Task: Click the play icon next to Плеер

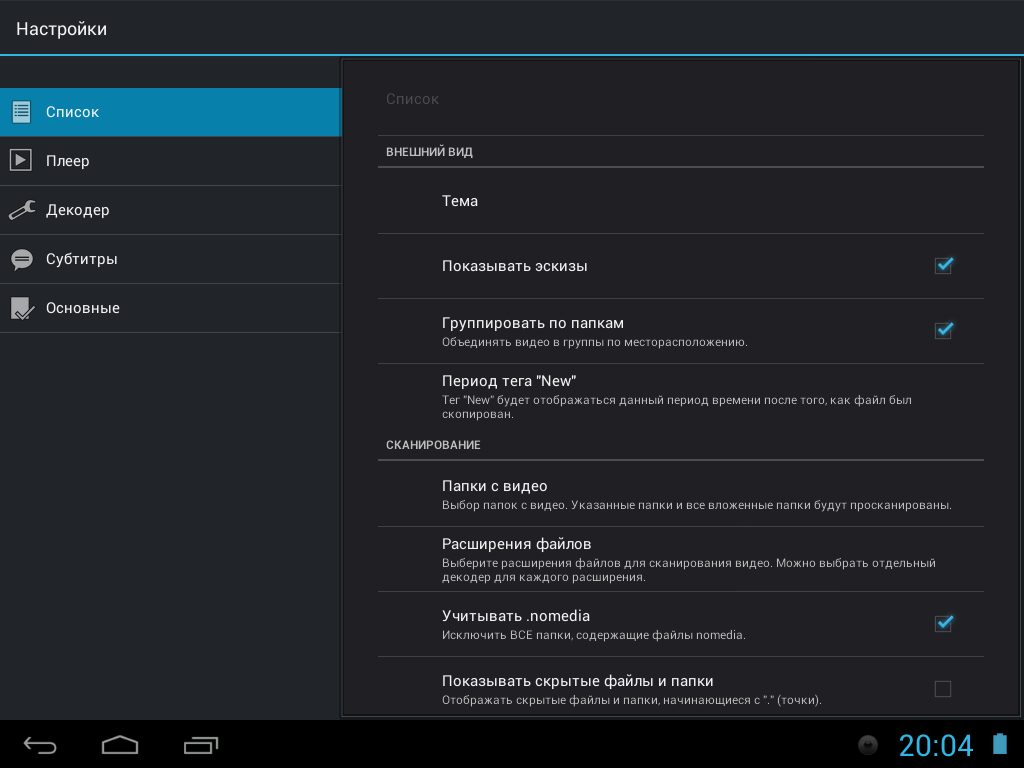Action: click(x=21, y=161)
